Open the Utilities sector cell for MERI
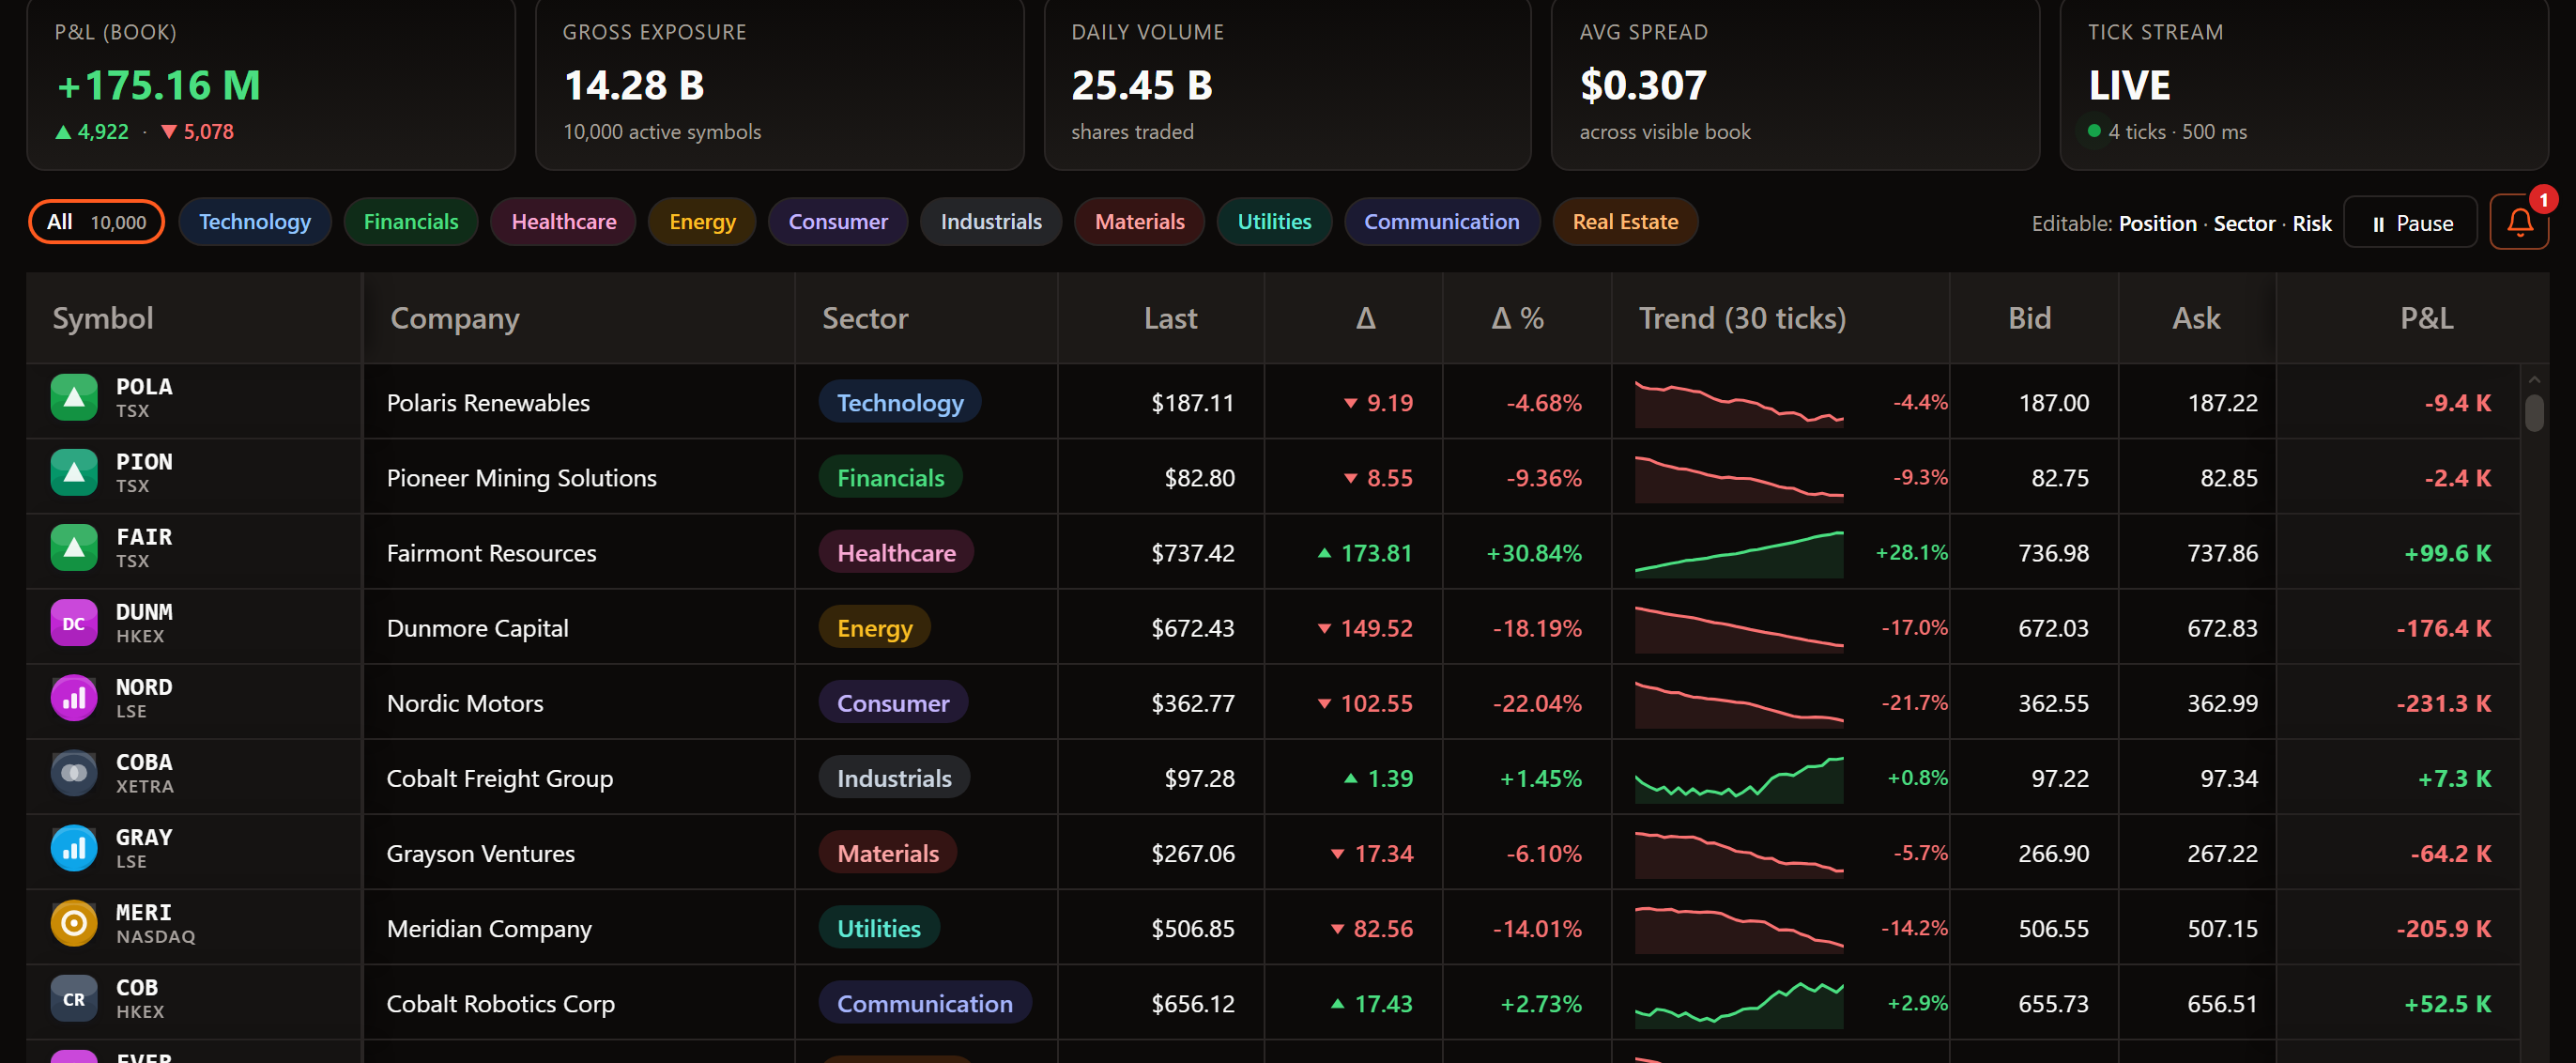The image size is (2576, 1063). [x=879, y=927]
